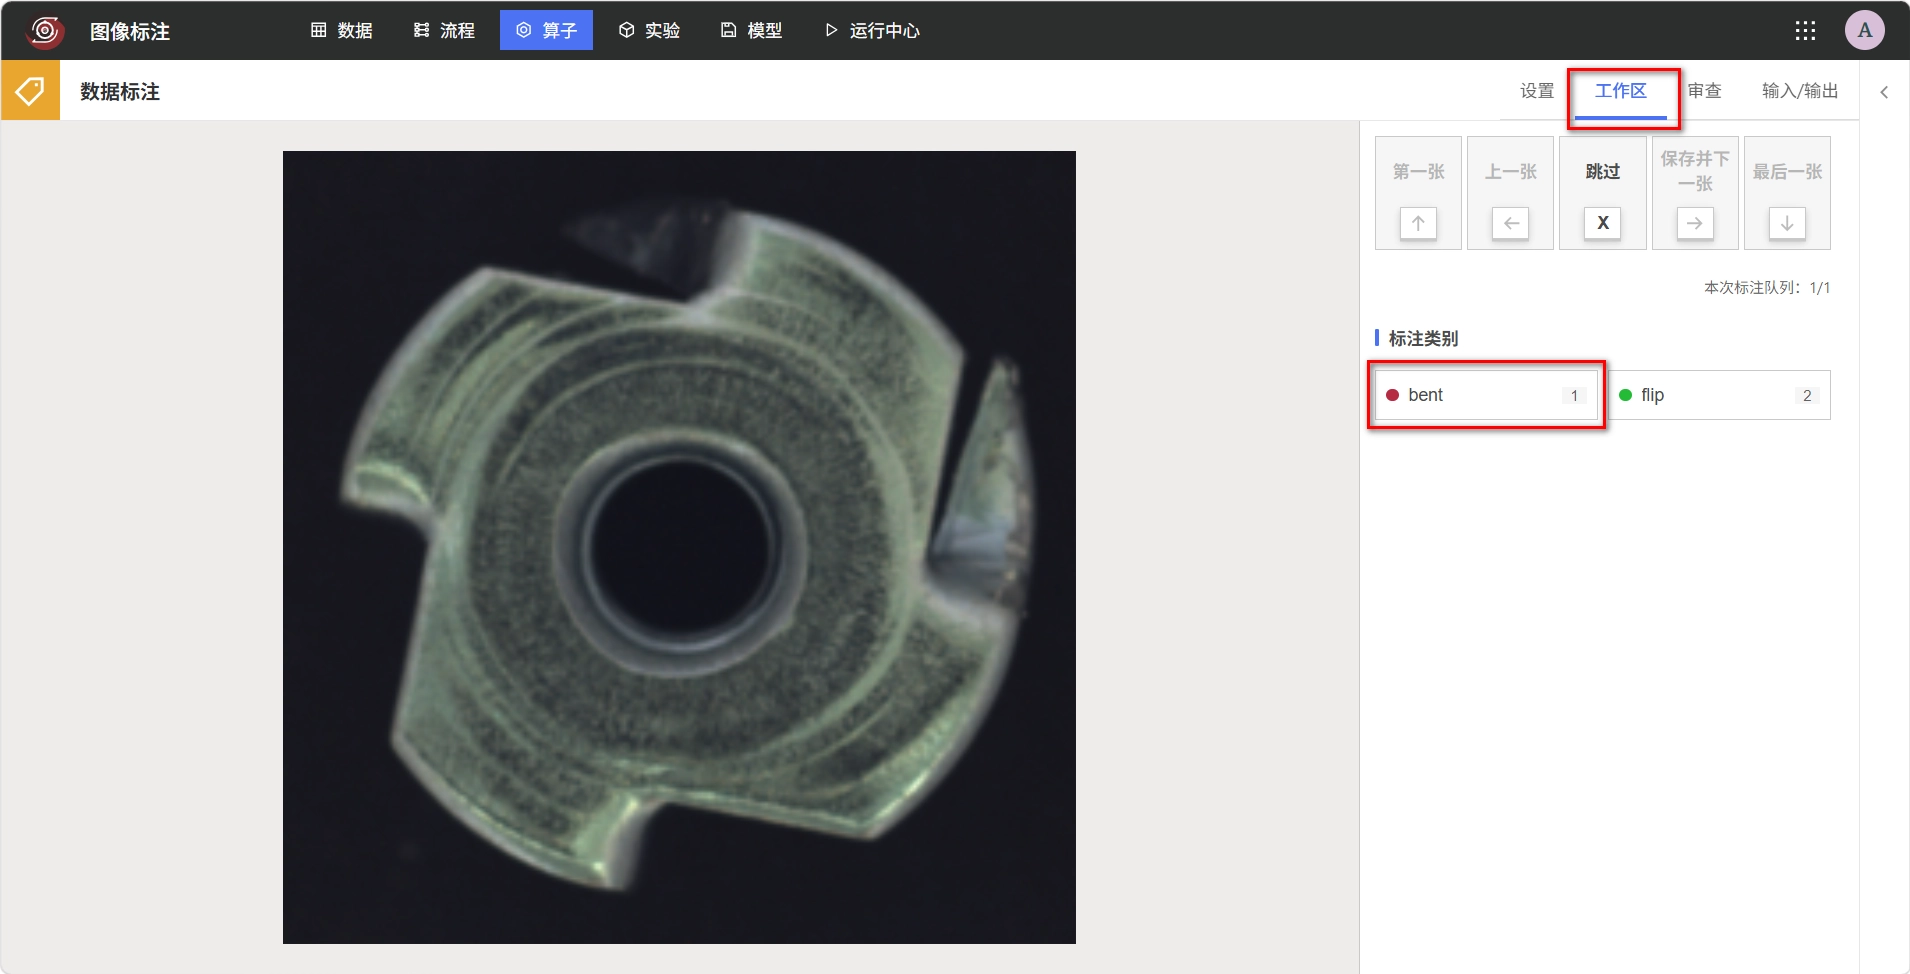Open the 模型 menu item
Viewport: 1910px width, 974px height.
click(x=751, y=31)
